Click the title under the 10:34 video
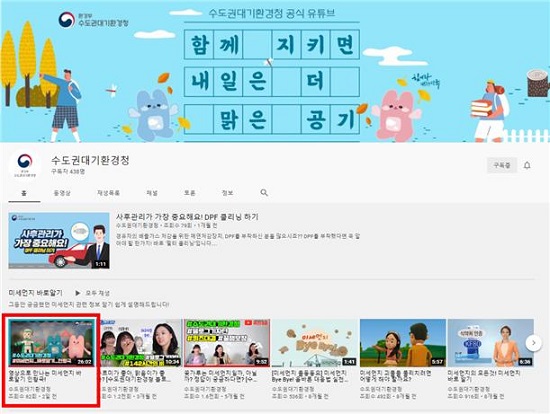Viewport: 550px width, 414px height. coord(136,376)
